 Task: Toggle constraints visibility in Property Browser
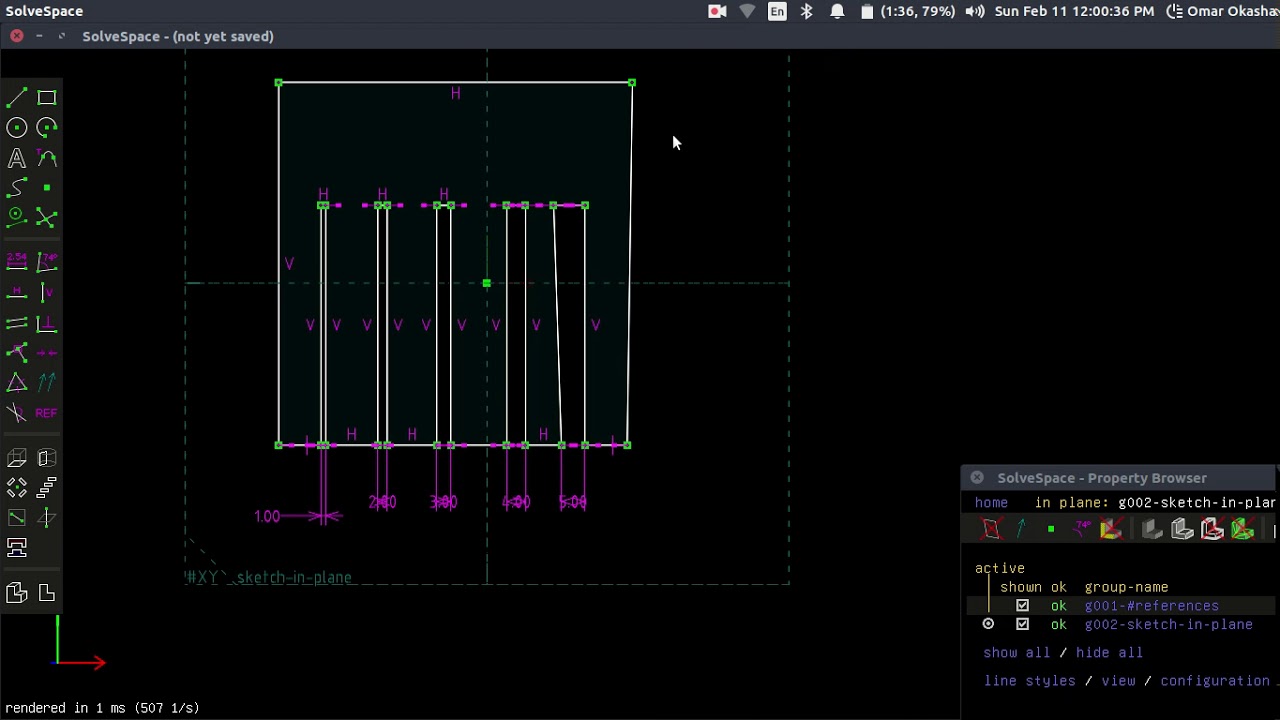coord(1082,530)
